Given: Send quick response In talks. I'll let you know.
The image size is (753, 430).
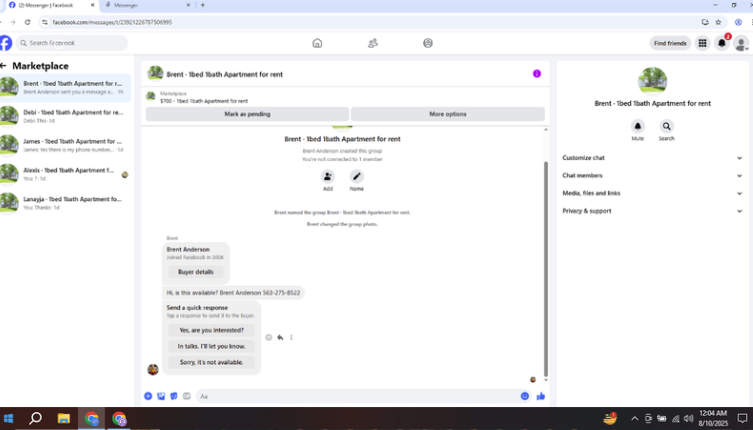Looking at the screenshot, I should (x=211, y=346).
